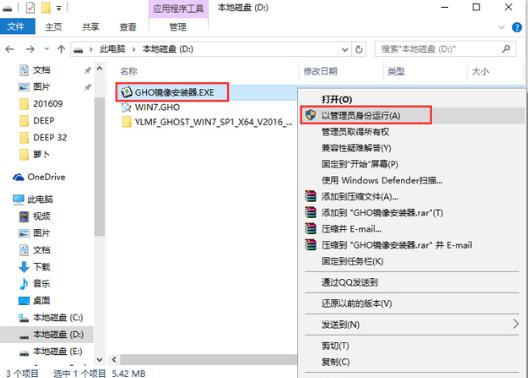The image size is (528, 378).
Task: Click the refresh button in address bar
Action: click(359, 49)
